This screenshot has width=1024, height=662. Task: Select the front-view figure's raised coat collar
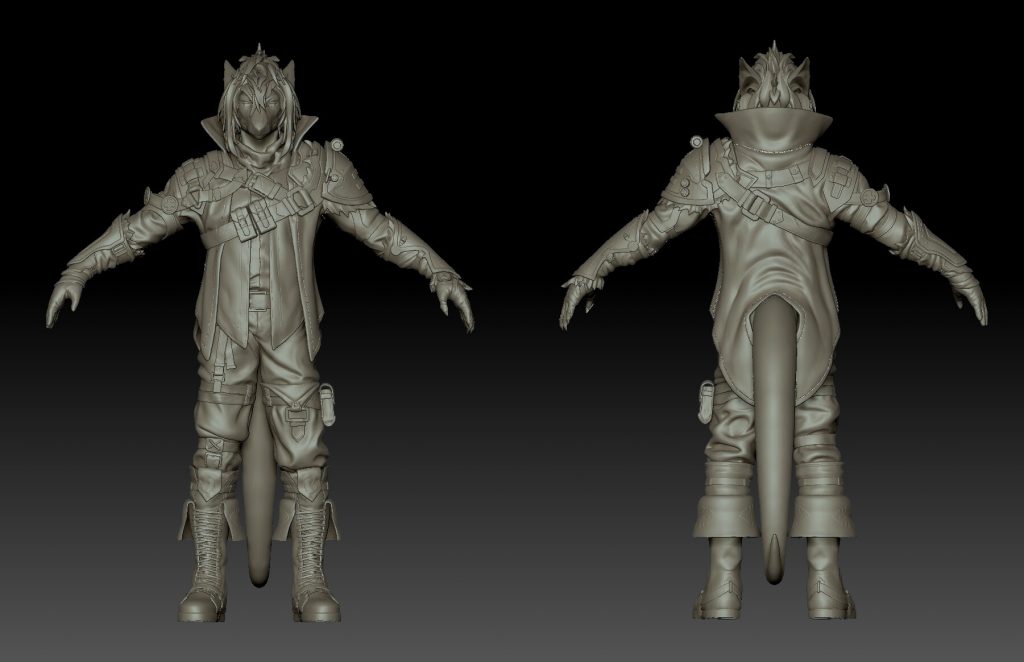300,131
